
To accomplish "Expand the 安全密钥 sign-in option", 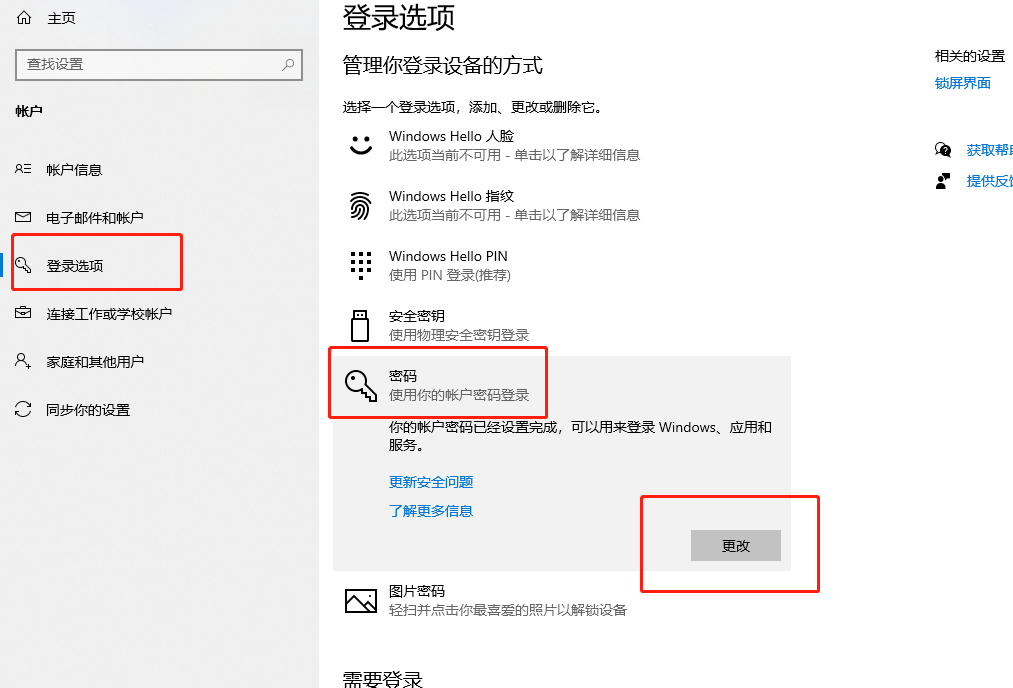I will 562,326.
